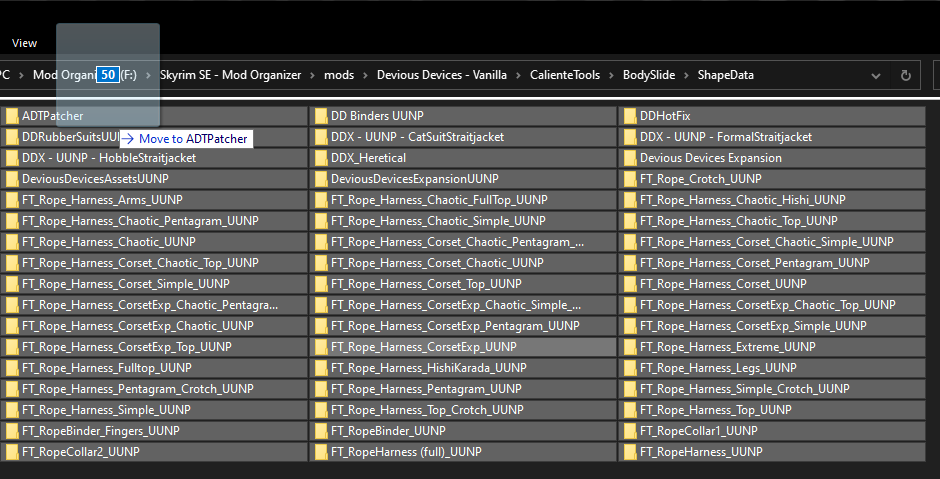Click the ShapeData breadcrumb

(725, 75)
